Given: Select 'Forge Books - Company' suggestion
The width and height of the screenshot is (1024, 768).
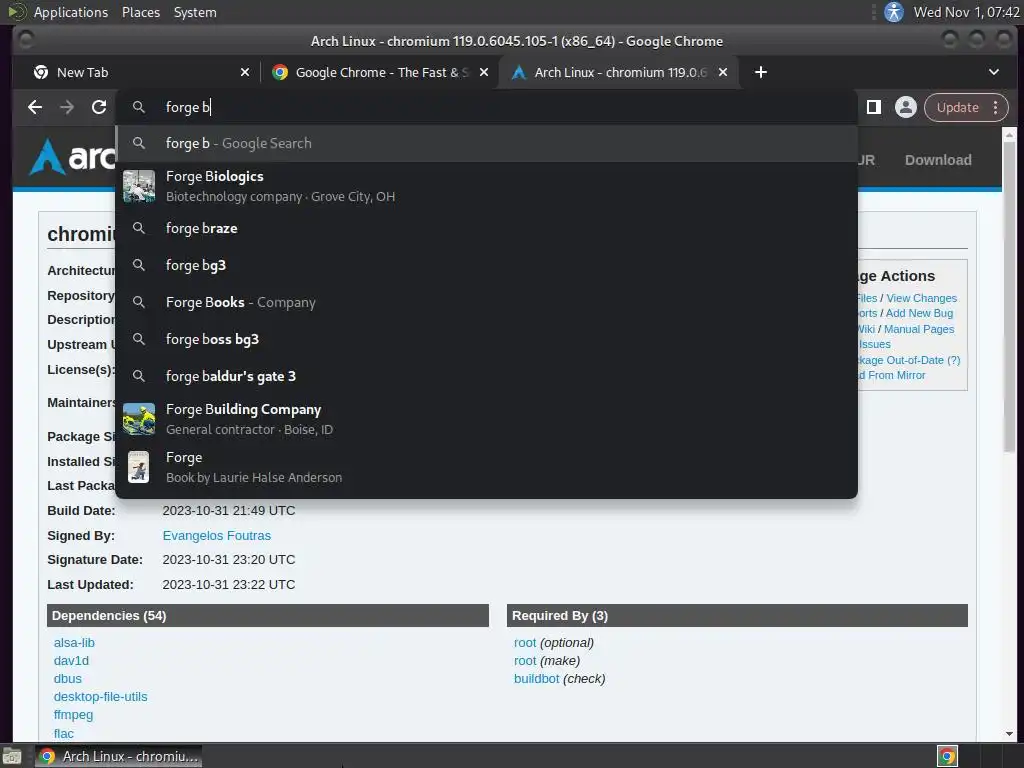Looking at the screenshot, I should [x=486, y=302].
